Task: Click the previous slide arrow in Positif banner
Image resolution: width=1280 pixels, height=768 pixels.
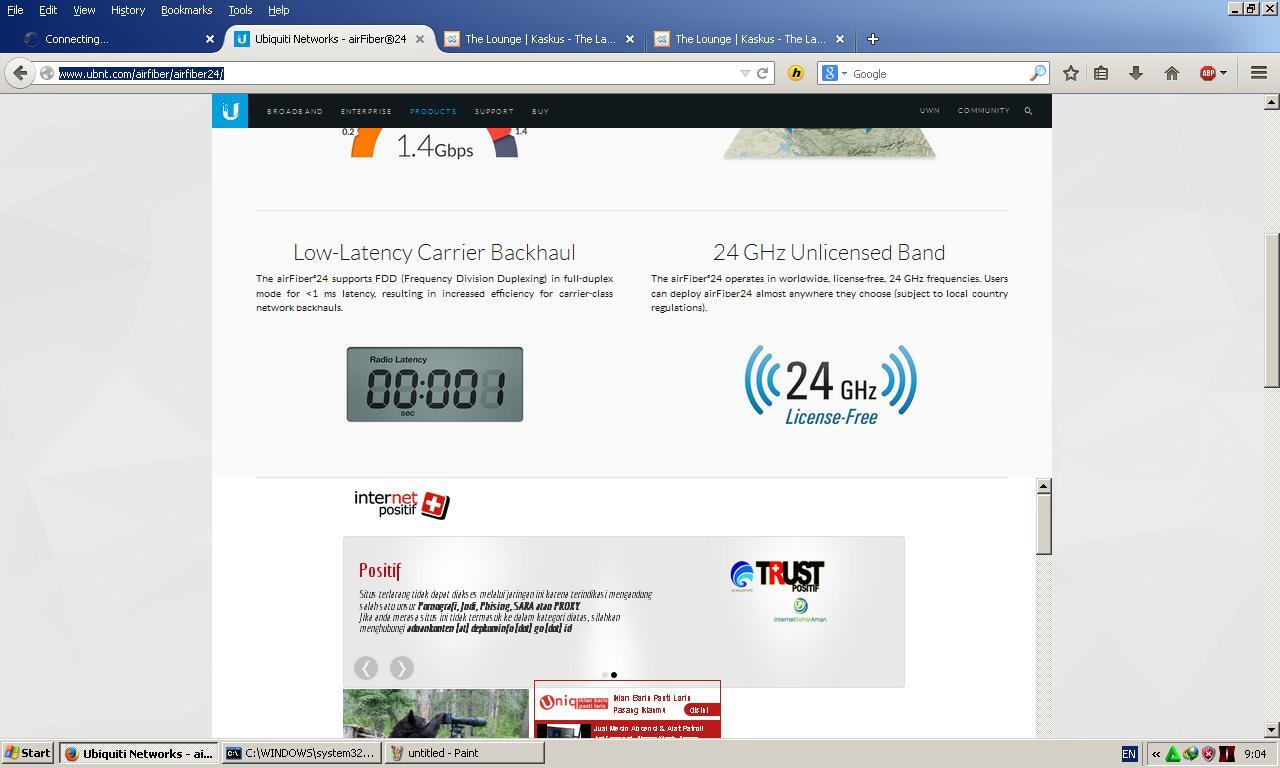Action: tap(366, 668)
